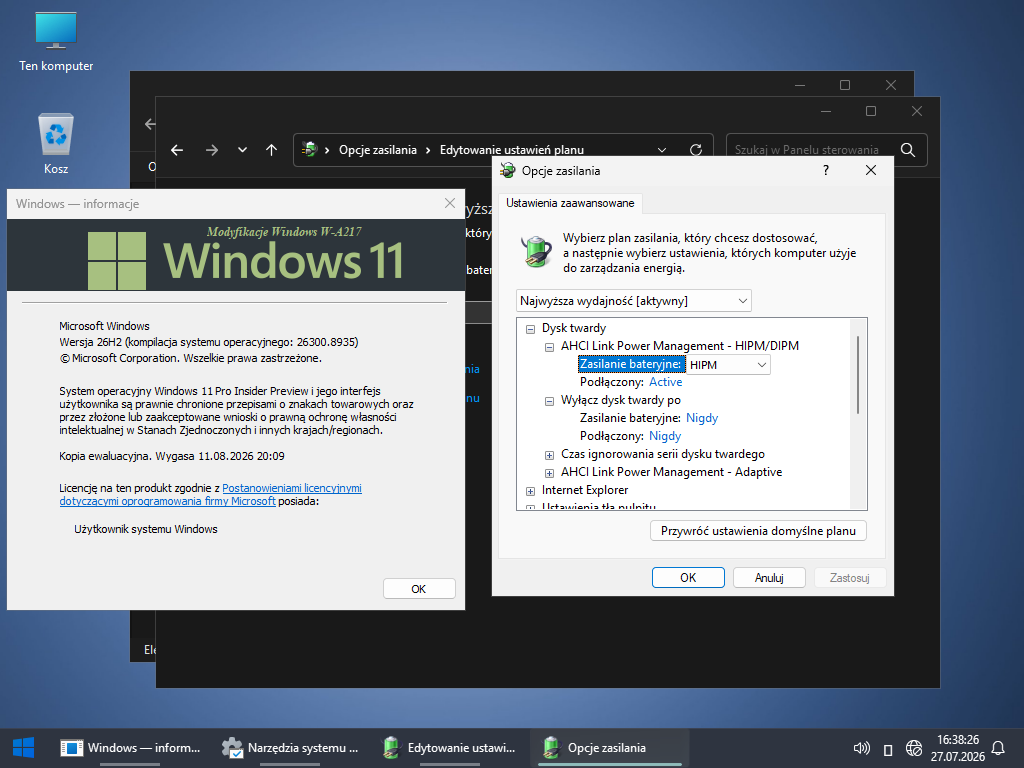The width and height of the screenshot is (1024, 768).
Task: Confirm with OK in Opcje zasilania
Action: (688, 578)
